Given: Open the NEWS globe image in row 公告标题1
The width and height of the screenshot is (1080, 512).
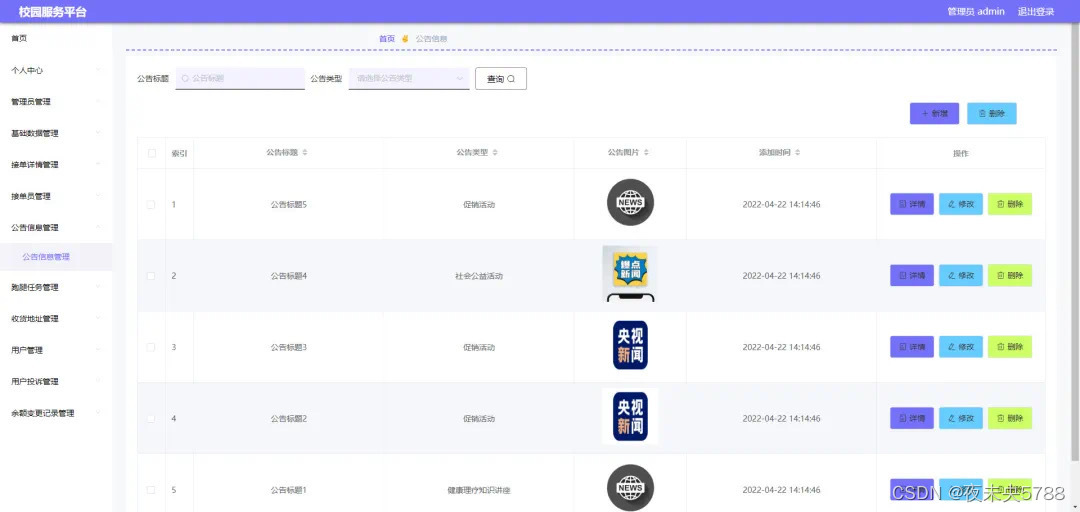Looking at the screenshot, I should (x=630, y=488).
